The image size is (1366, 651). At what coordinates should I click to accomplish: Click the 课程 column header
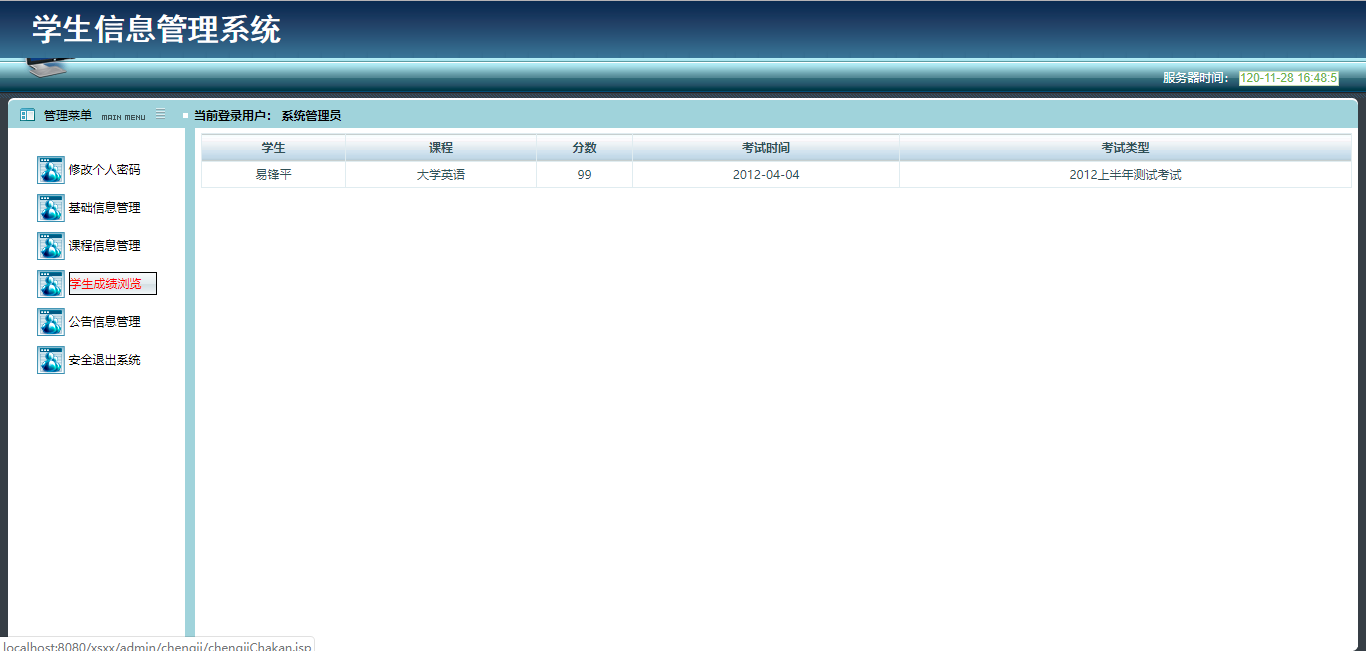pyautogui.click(x=441, y=148)
